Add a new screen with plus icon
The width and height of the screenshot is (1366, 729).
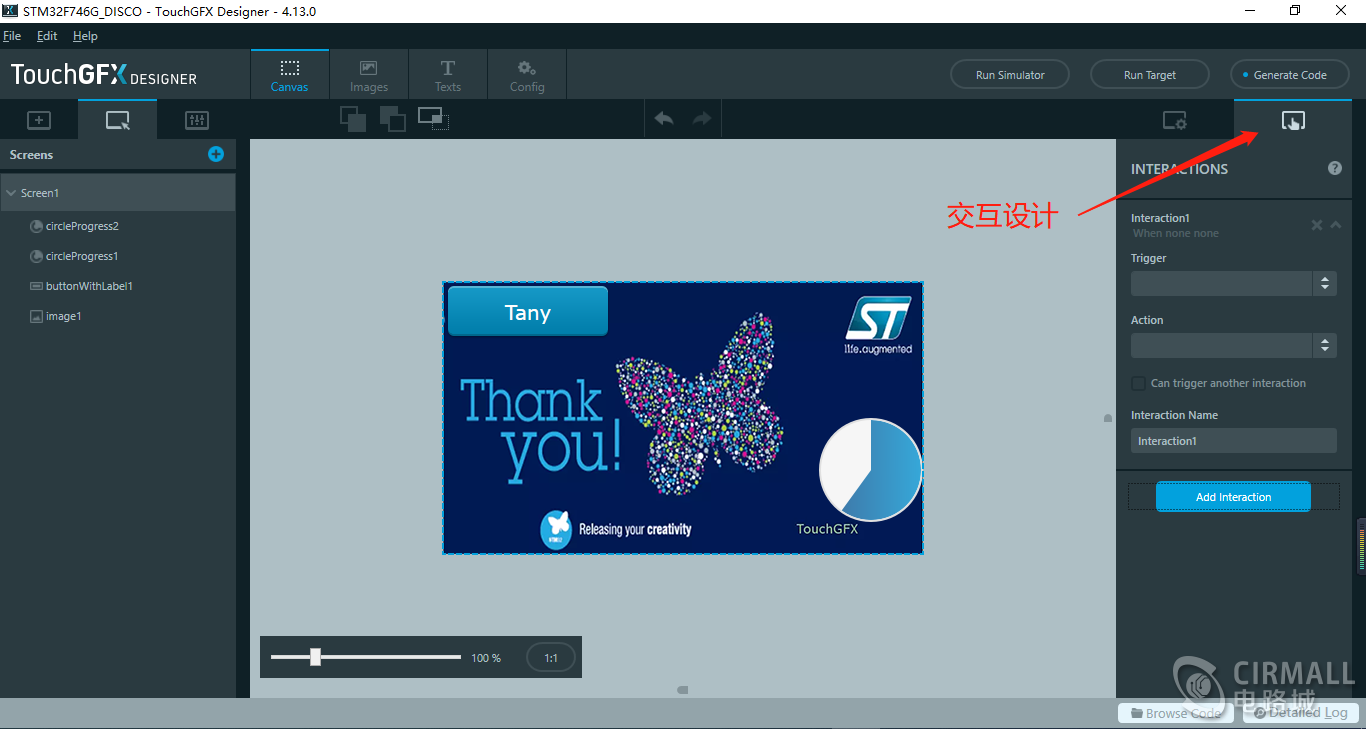216,154
